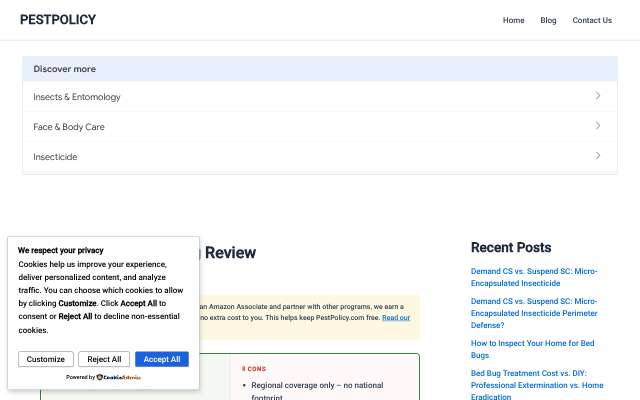
Task: Click Customize in the cookie banner
Action: [x=46, y=359]
